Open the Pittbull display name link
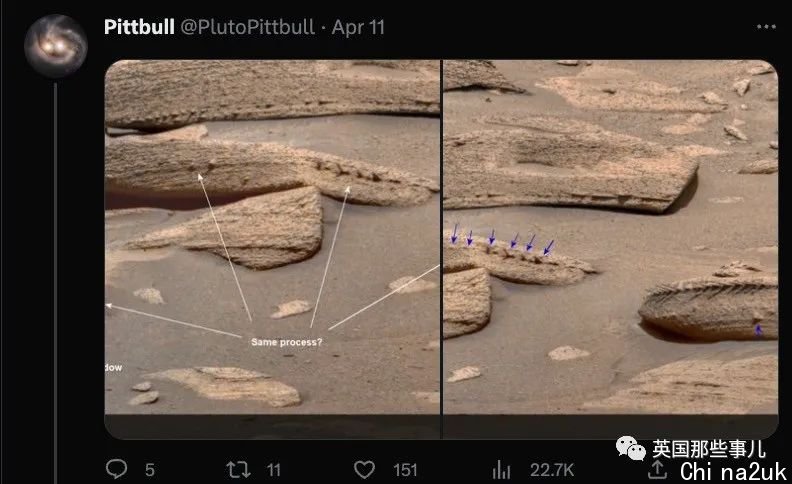Image resolution: width=792 pixels, height=484 pixels. (138, 27)
